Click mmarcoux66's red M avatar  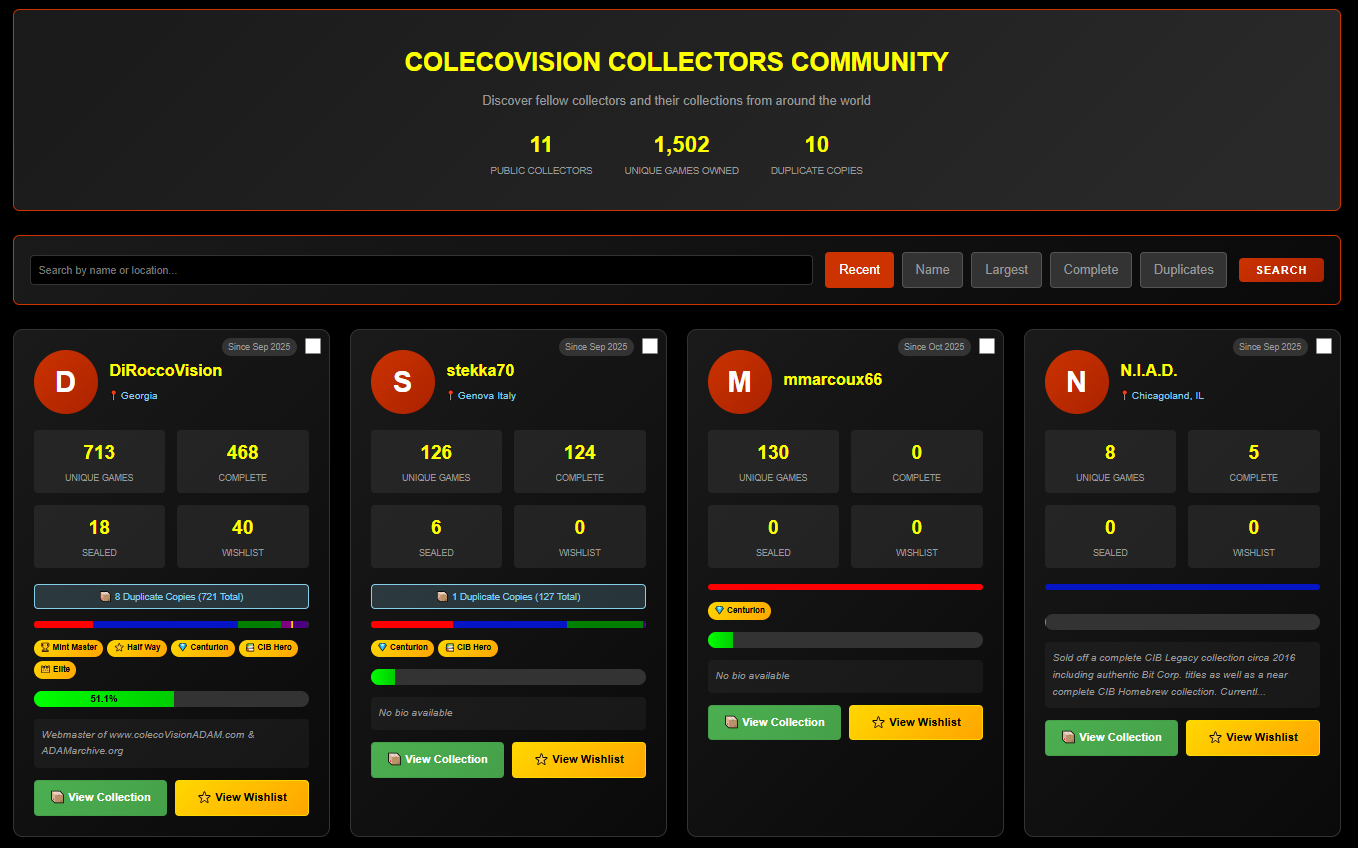(x=739, y=382)
